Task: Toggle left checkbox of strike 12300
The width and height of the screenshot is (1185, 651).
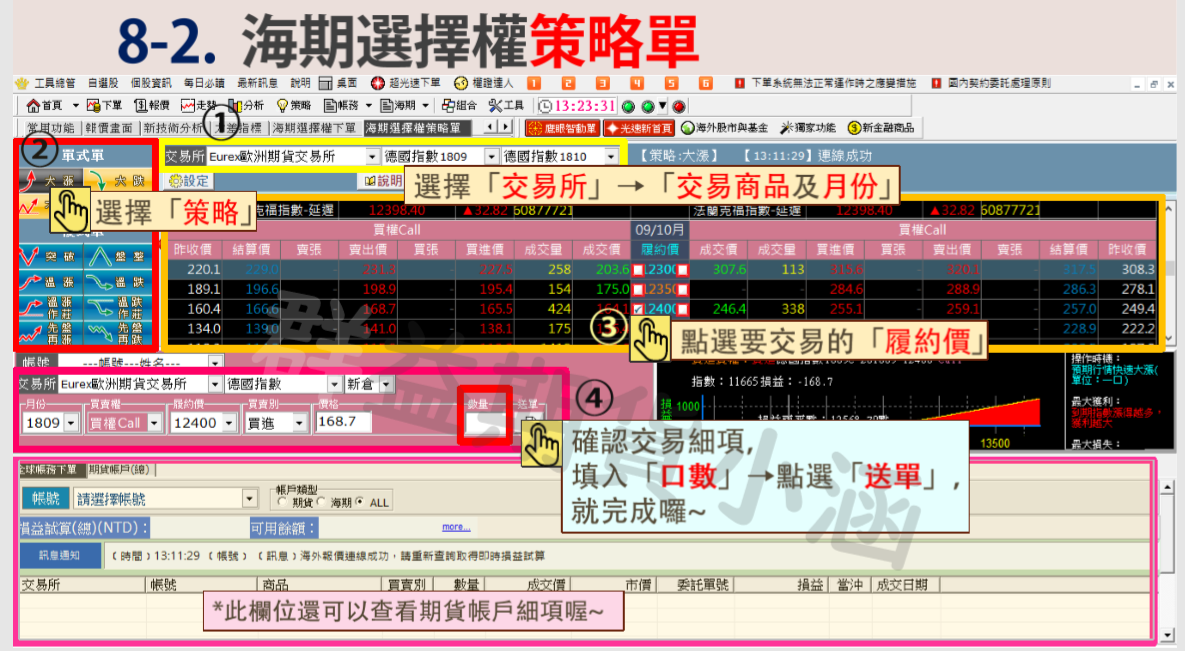Action: (638, 270)
